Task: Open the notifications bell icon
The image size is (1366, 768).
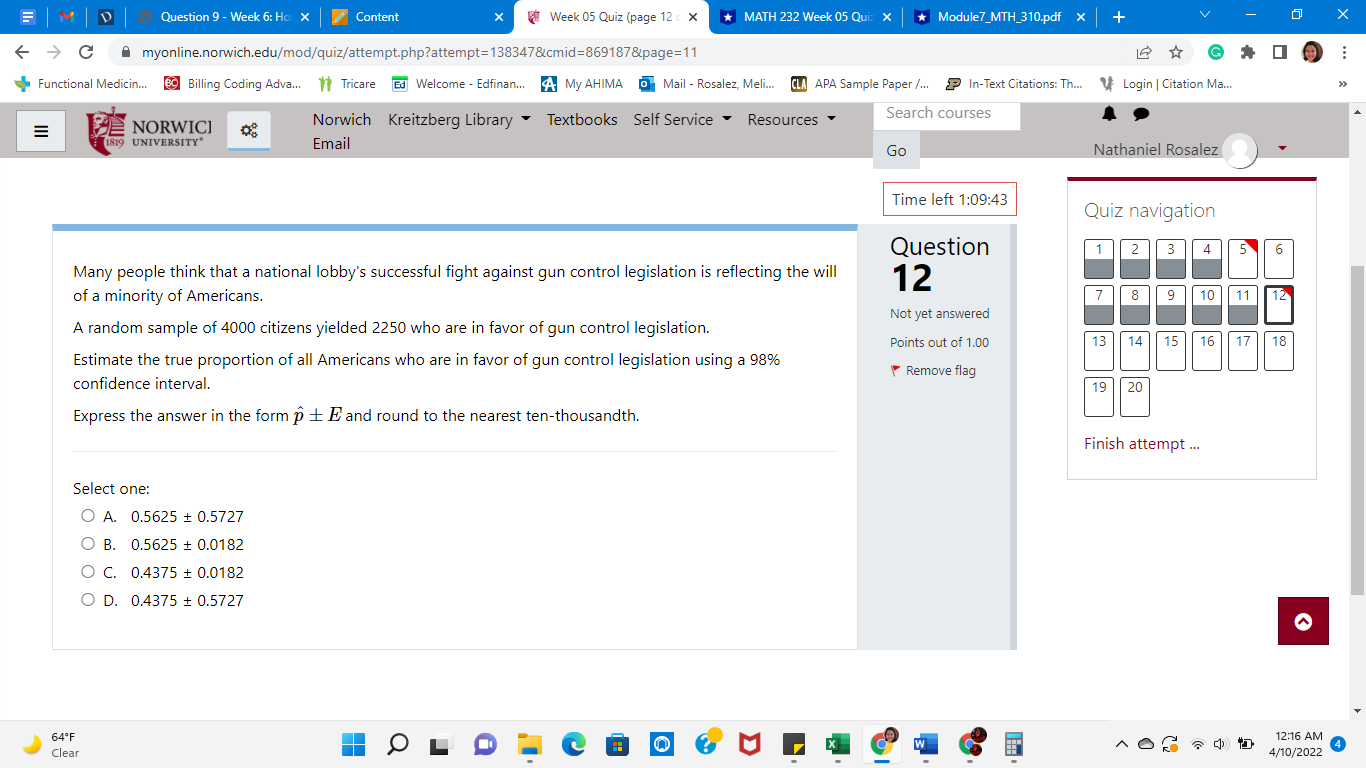Action: pyautogui.click(x=1108, y=115)
